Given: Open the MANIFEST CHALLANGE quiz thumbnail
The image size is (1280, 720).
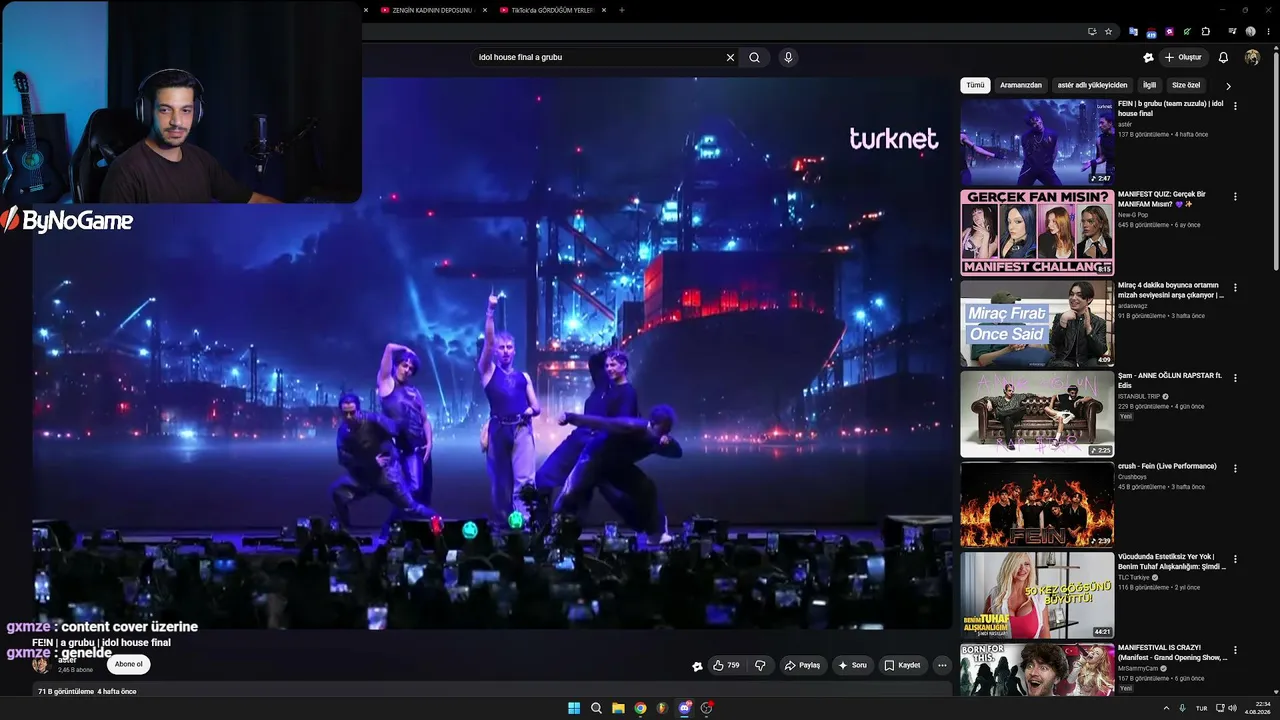Looking at the screenshot, I should pyautogui.click(x=1037, y=233).
